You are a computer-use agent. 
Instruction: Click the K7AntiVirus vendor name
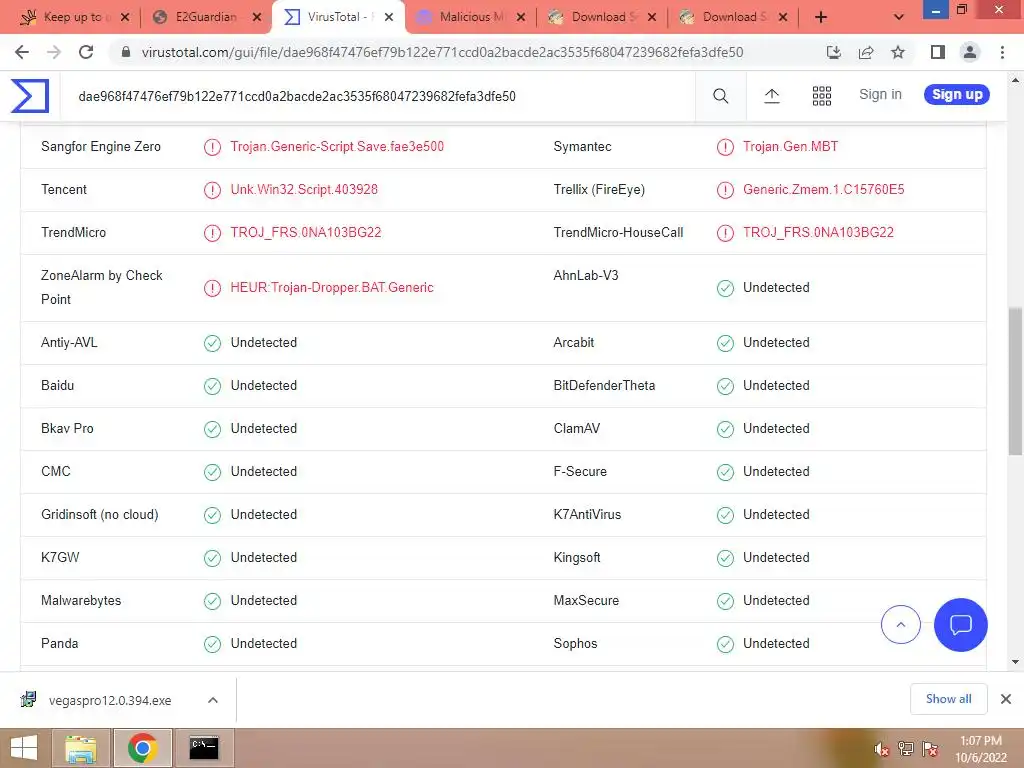(x=587, y=515)
